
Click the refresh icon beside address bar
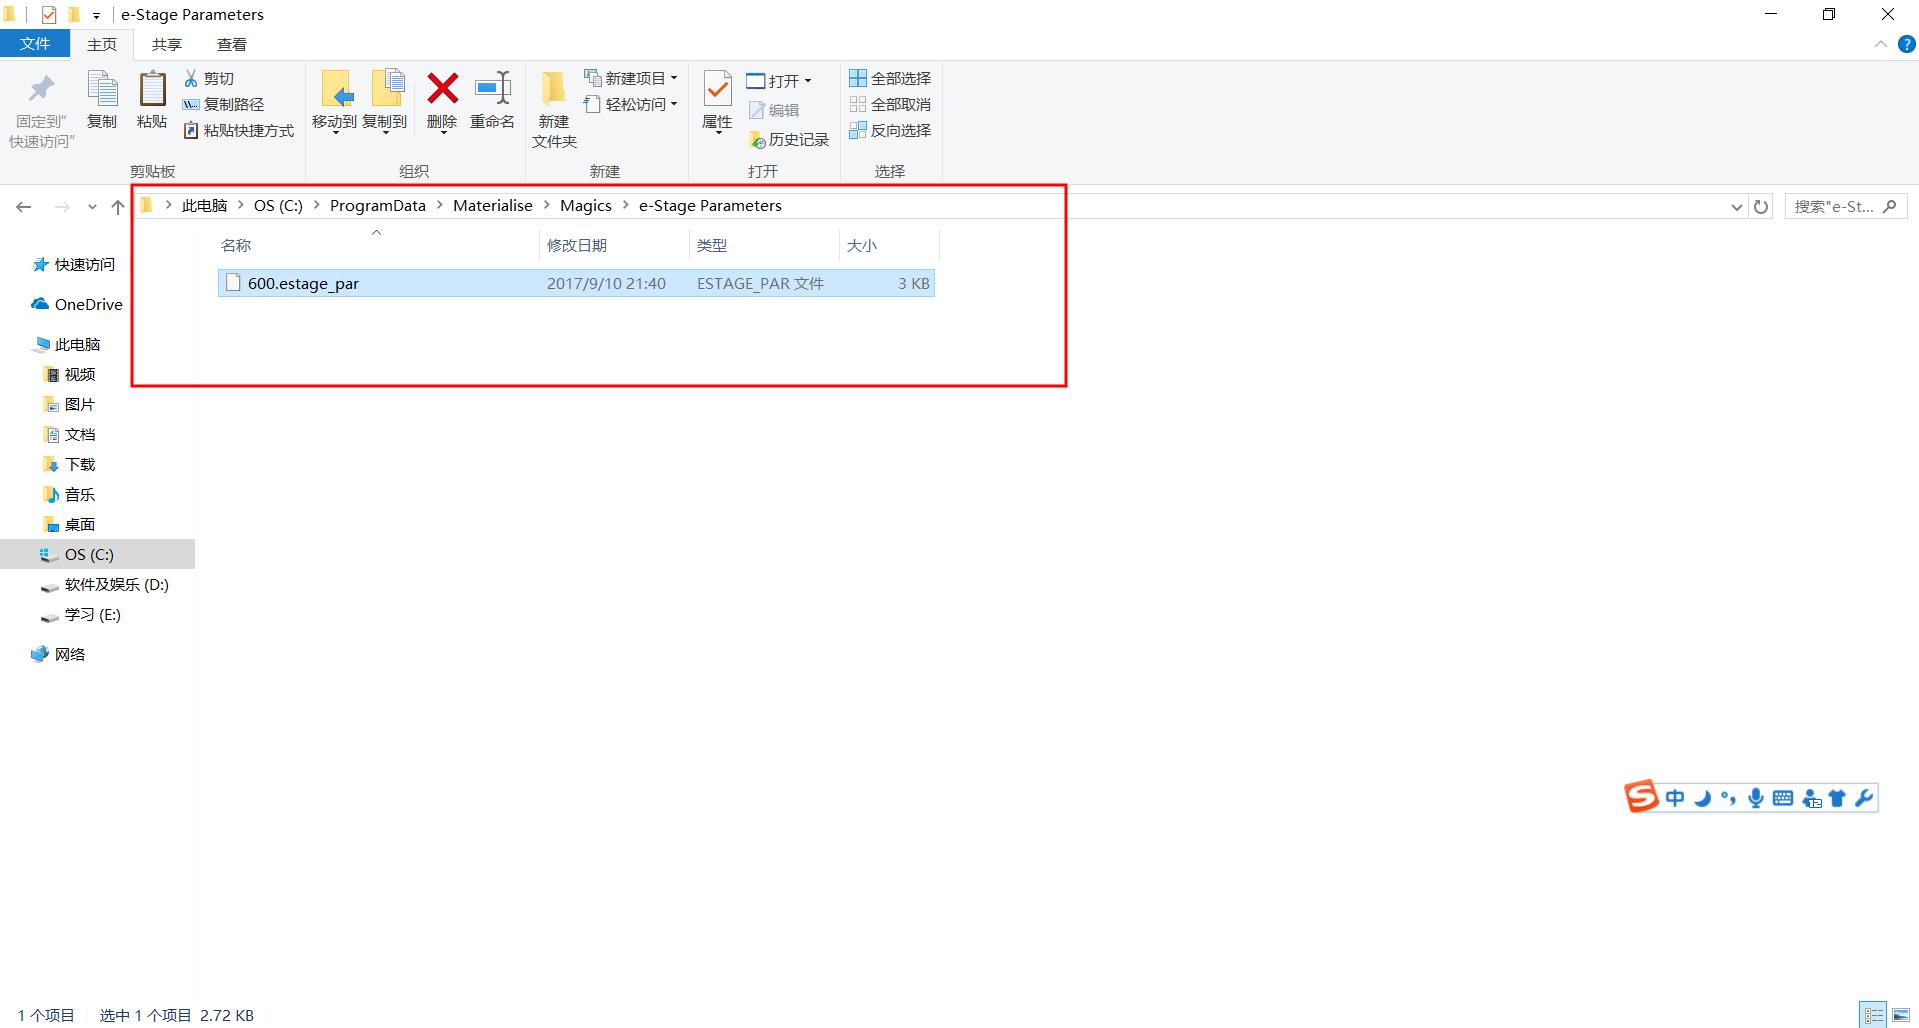coord(1761,207)
